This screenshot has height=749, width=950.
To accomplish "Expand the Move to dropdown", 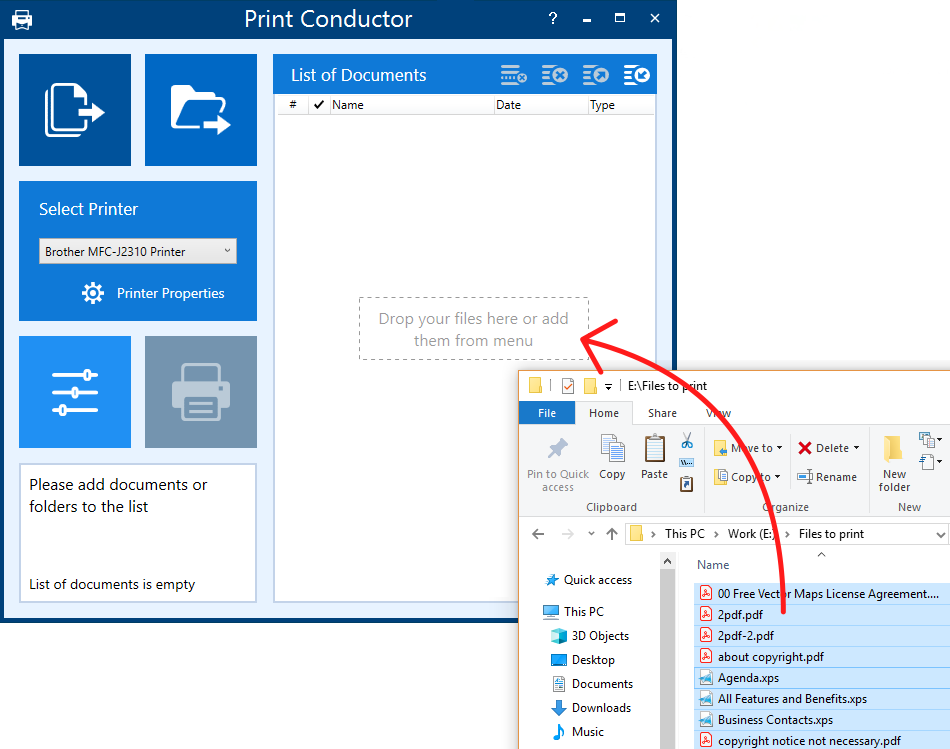I will pyautogui.click(x=780, y=448).
